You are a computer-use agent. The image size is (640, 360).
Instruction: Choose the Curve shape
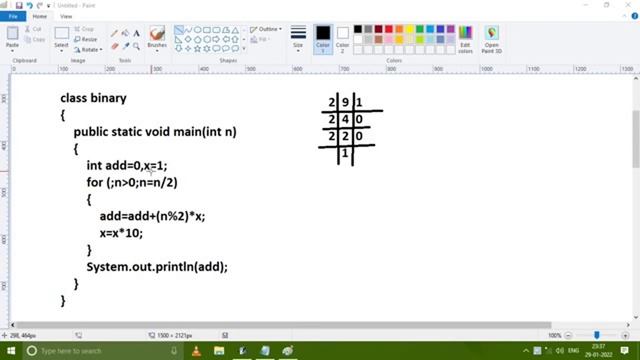[x=188, y=30]
